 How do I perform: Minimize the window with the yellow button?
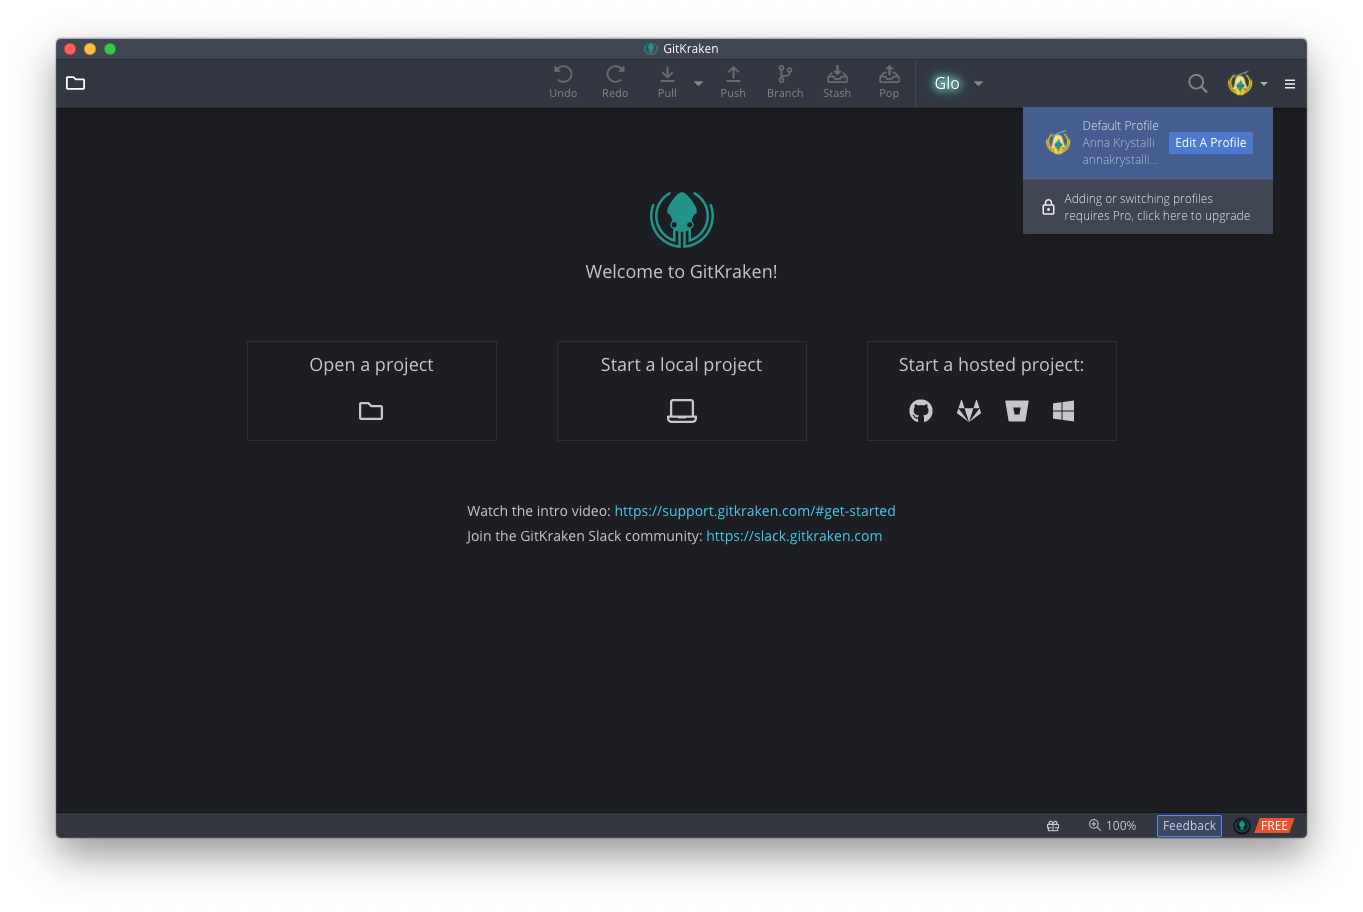pos(90,49)
